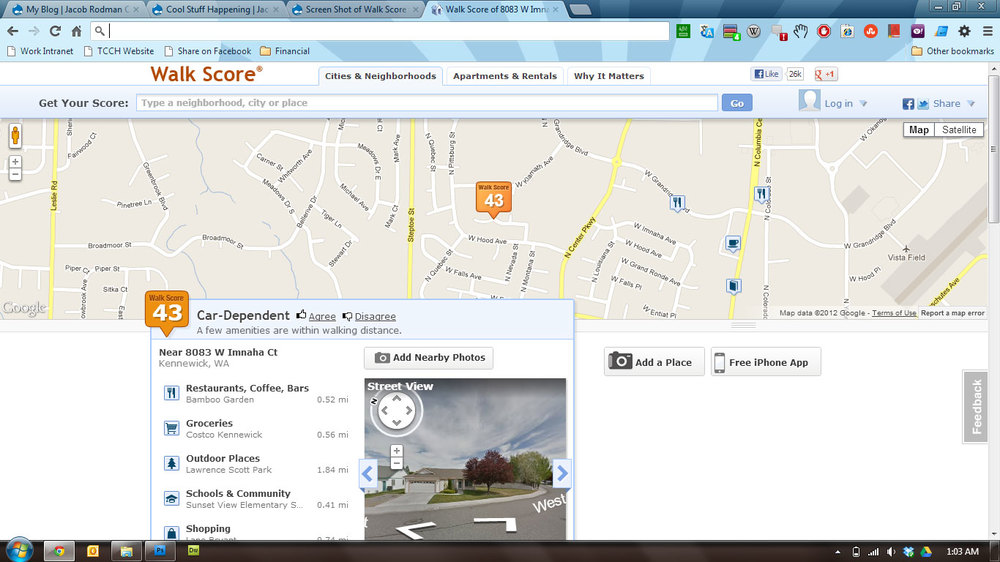Screen dimensions: 1000x562
Task: Click the Walk Score 43 map marker
Action: pyautogui.click(x=494, y=198)
